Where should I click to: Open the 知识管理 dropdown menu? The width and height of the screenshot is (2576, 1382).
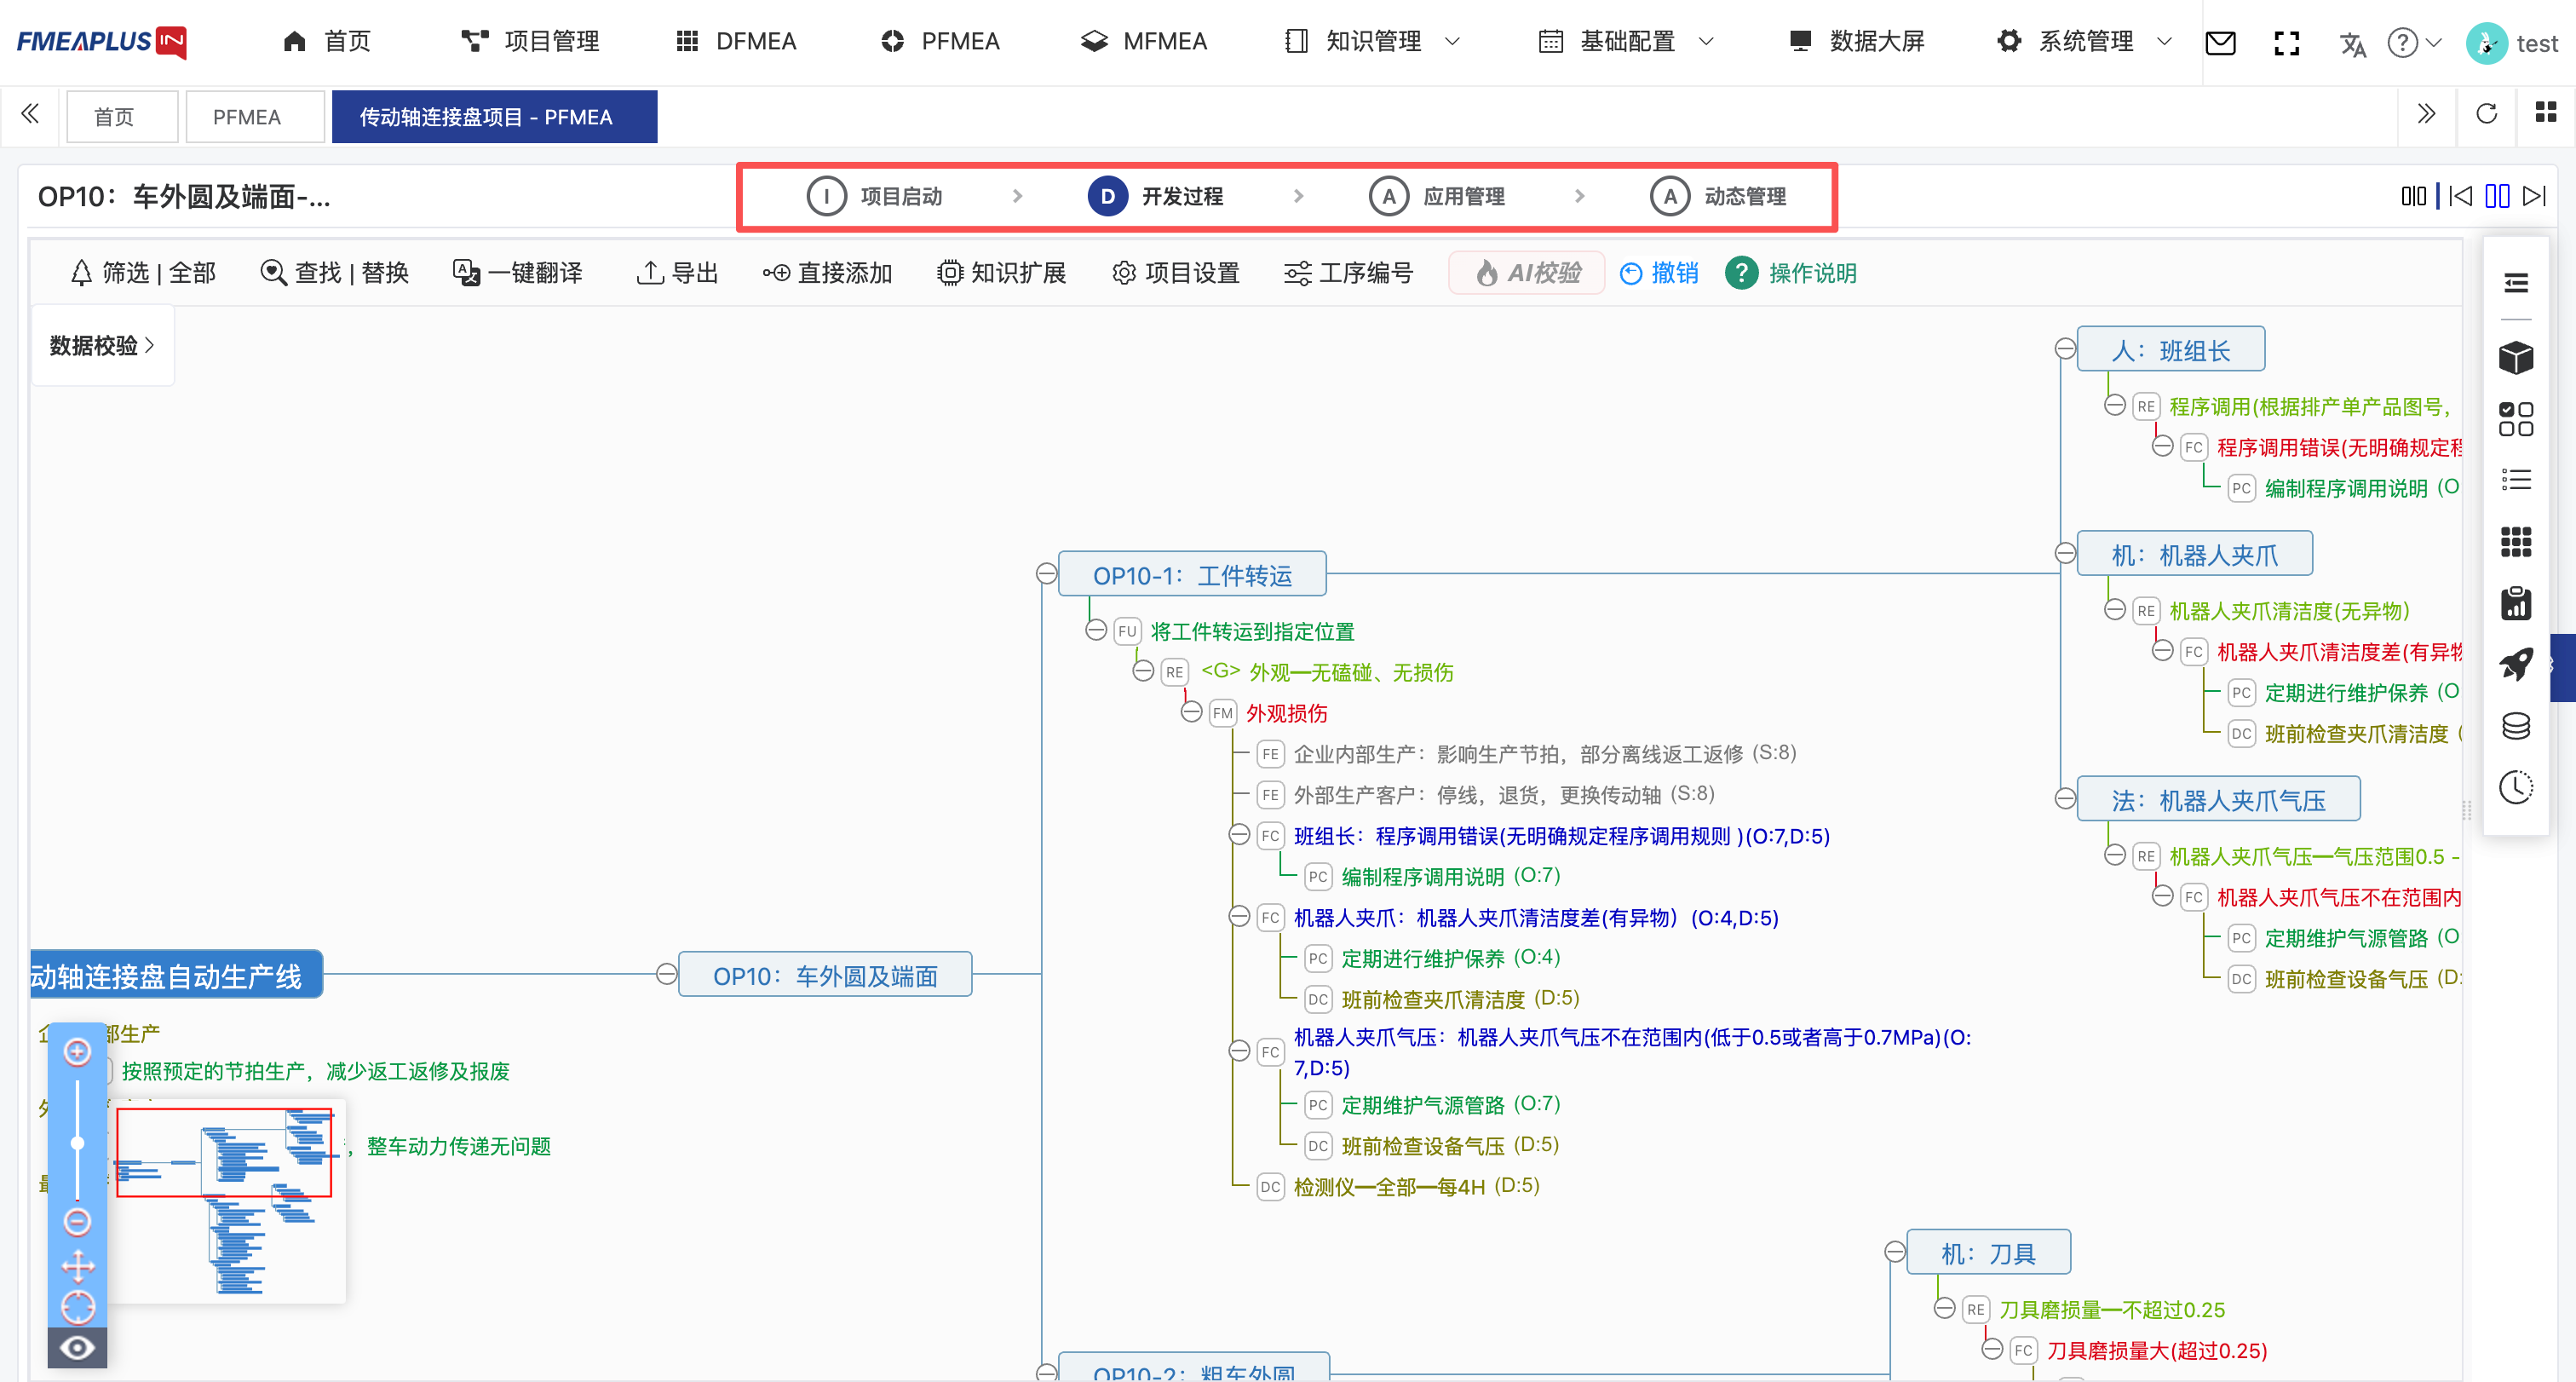point(1372,41)
